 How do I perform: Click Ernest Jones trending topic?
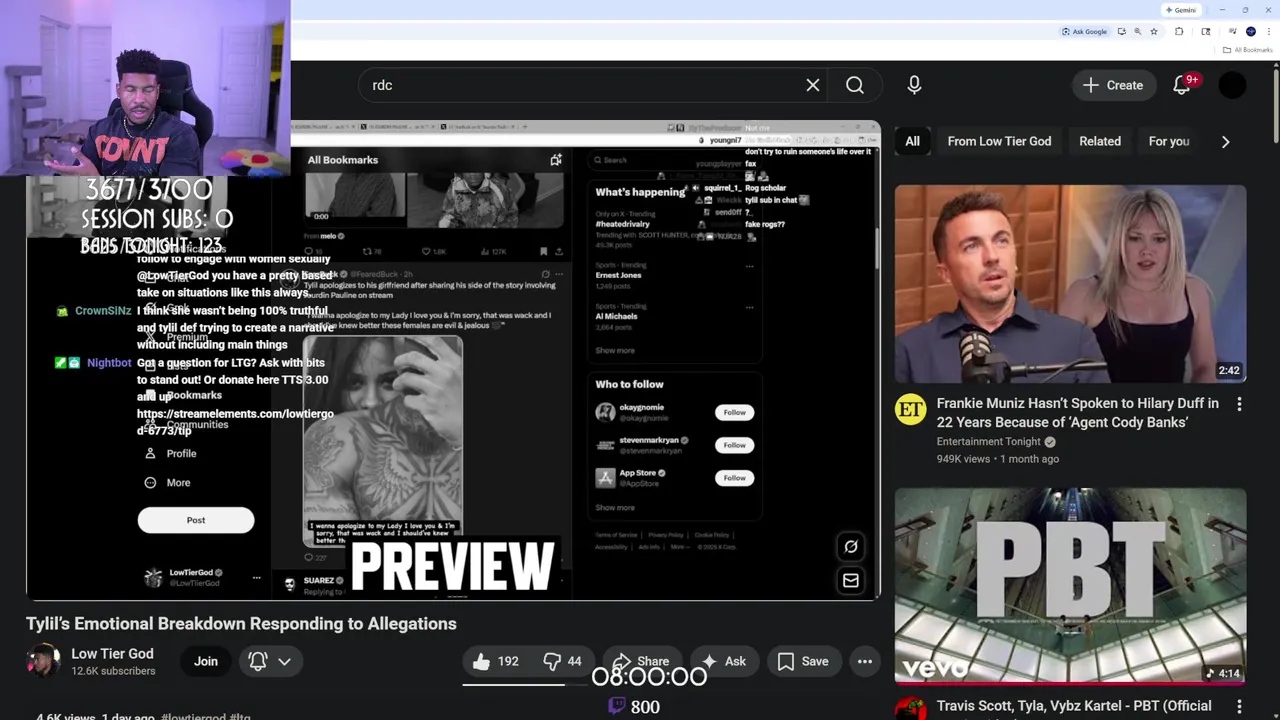coord(619,275)
